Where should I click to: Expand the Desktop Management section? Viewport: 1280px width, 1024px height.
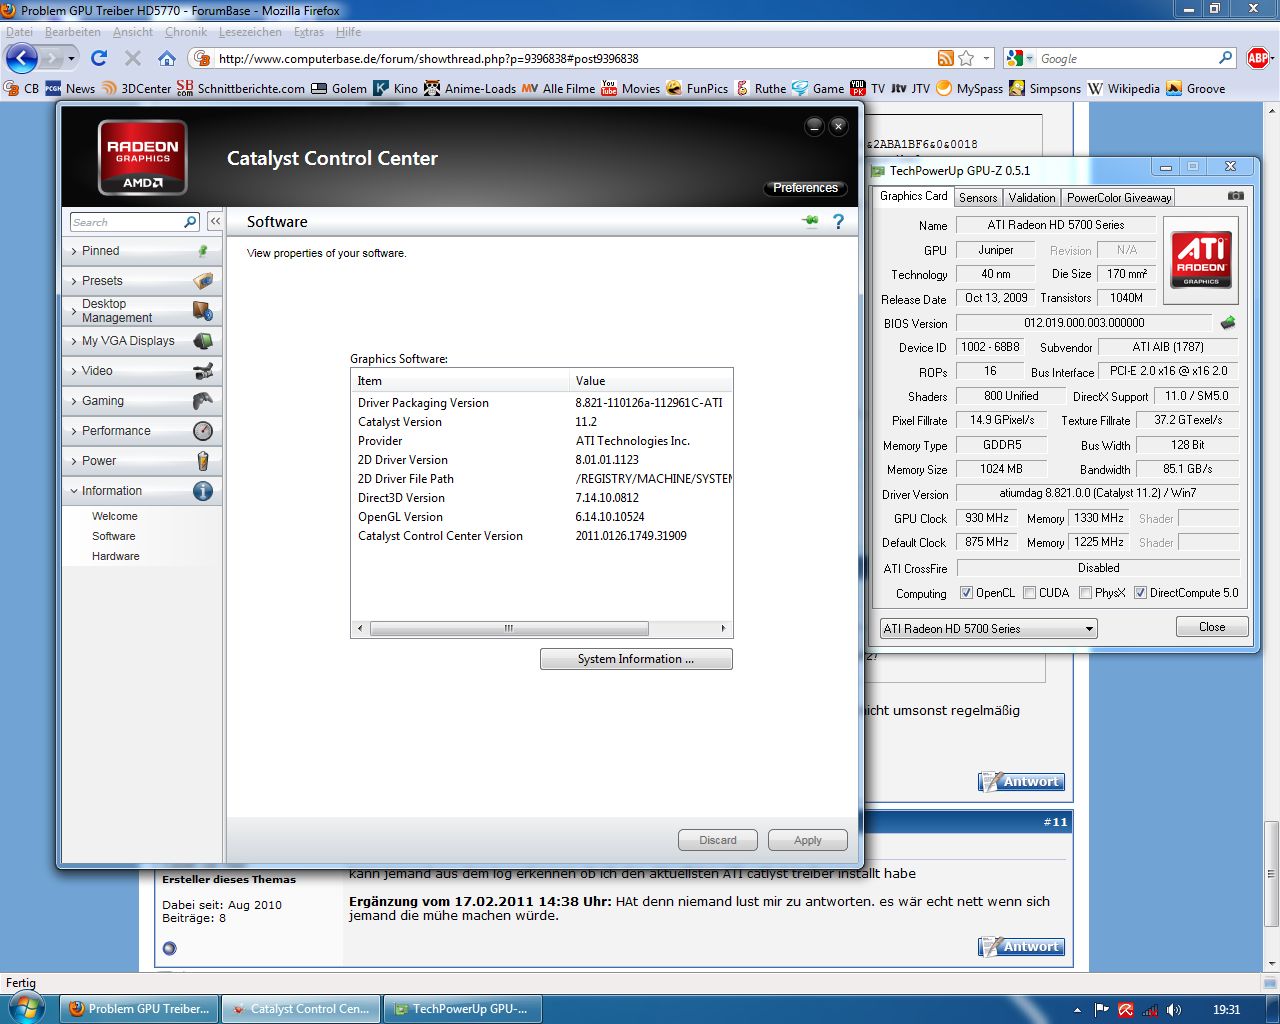141,311
